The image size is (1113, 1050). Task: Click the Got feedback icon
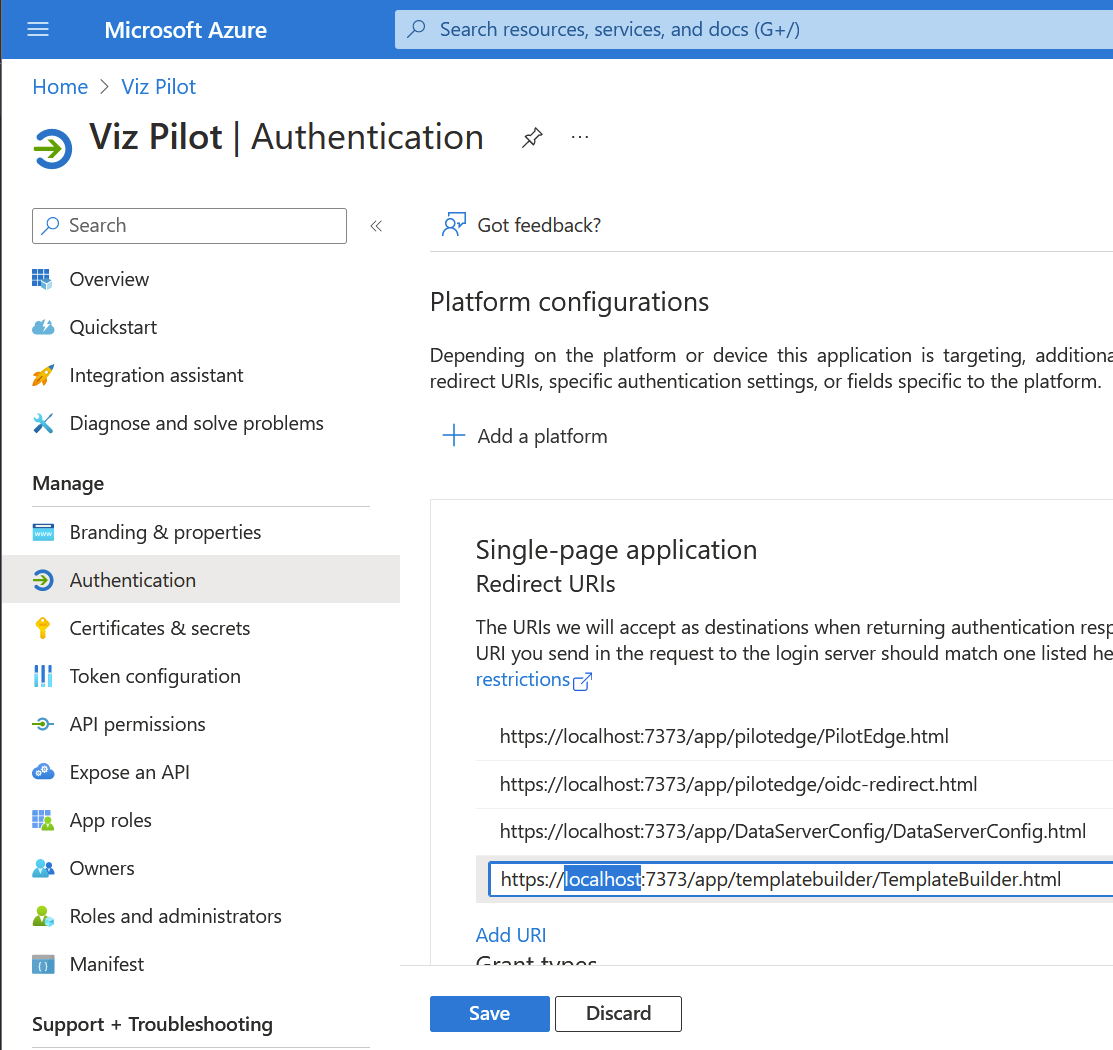(454, 225)
